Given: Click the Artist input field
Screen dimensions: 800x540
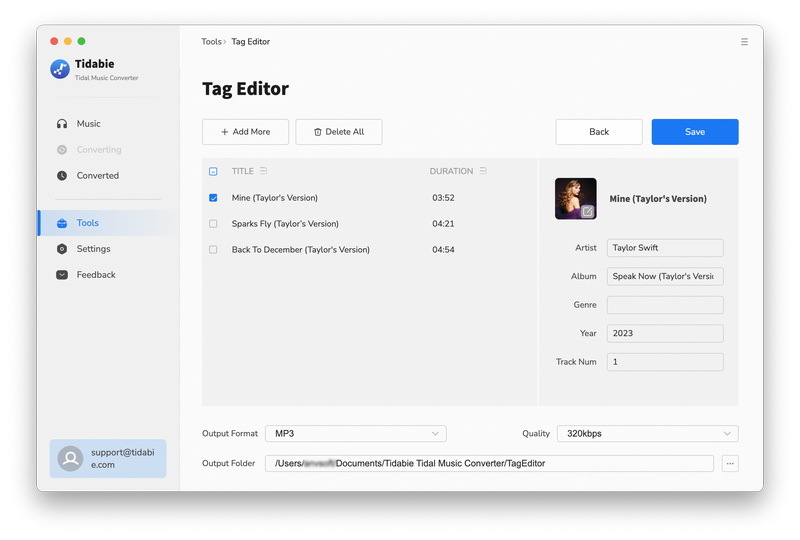Looking at the screenshot, I should (665, 248).
